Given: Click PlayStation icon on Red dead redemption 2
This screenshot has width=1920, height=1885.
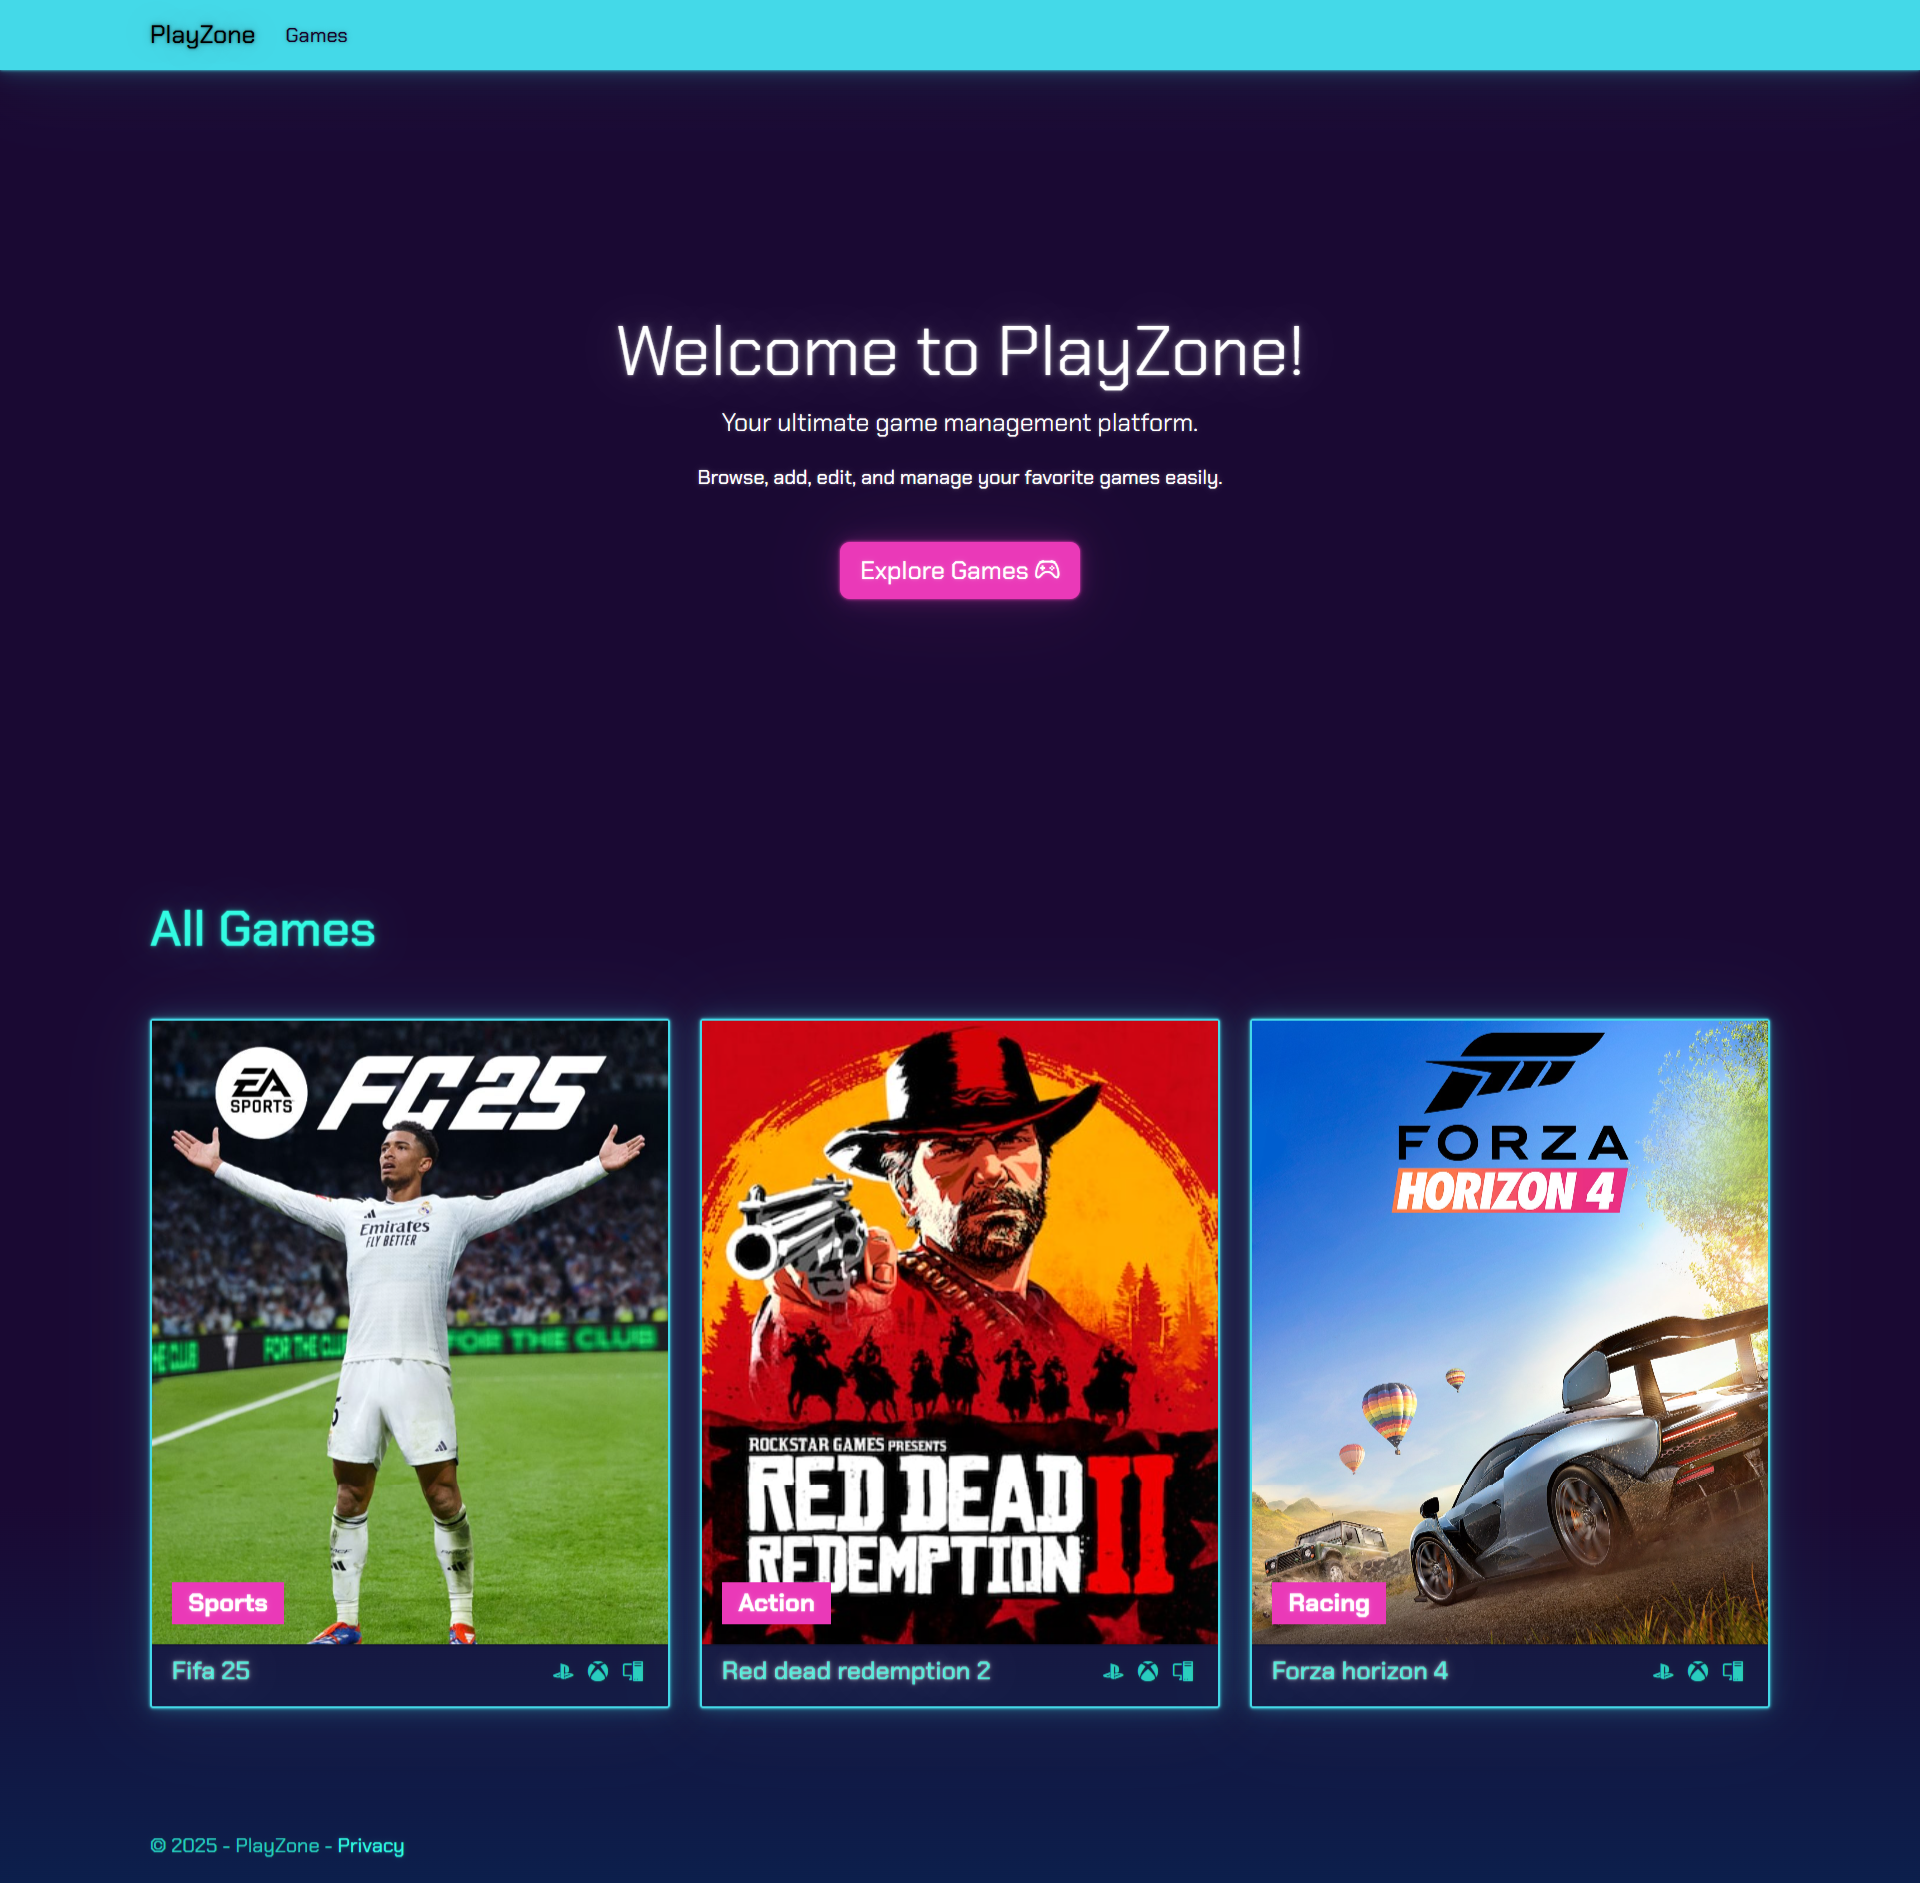Looking at the screenshot, I should 1113,1672.
